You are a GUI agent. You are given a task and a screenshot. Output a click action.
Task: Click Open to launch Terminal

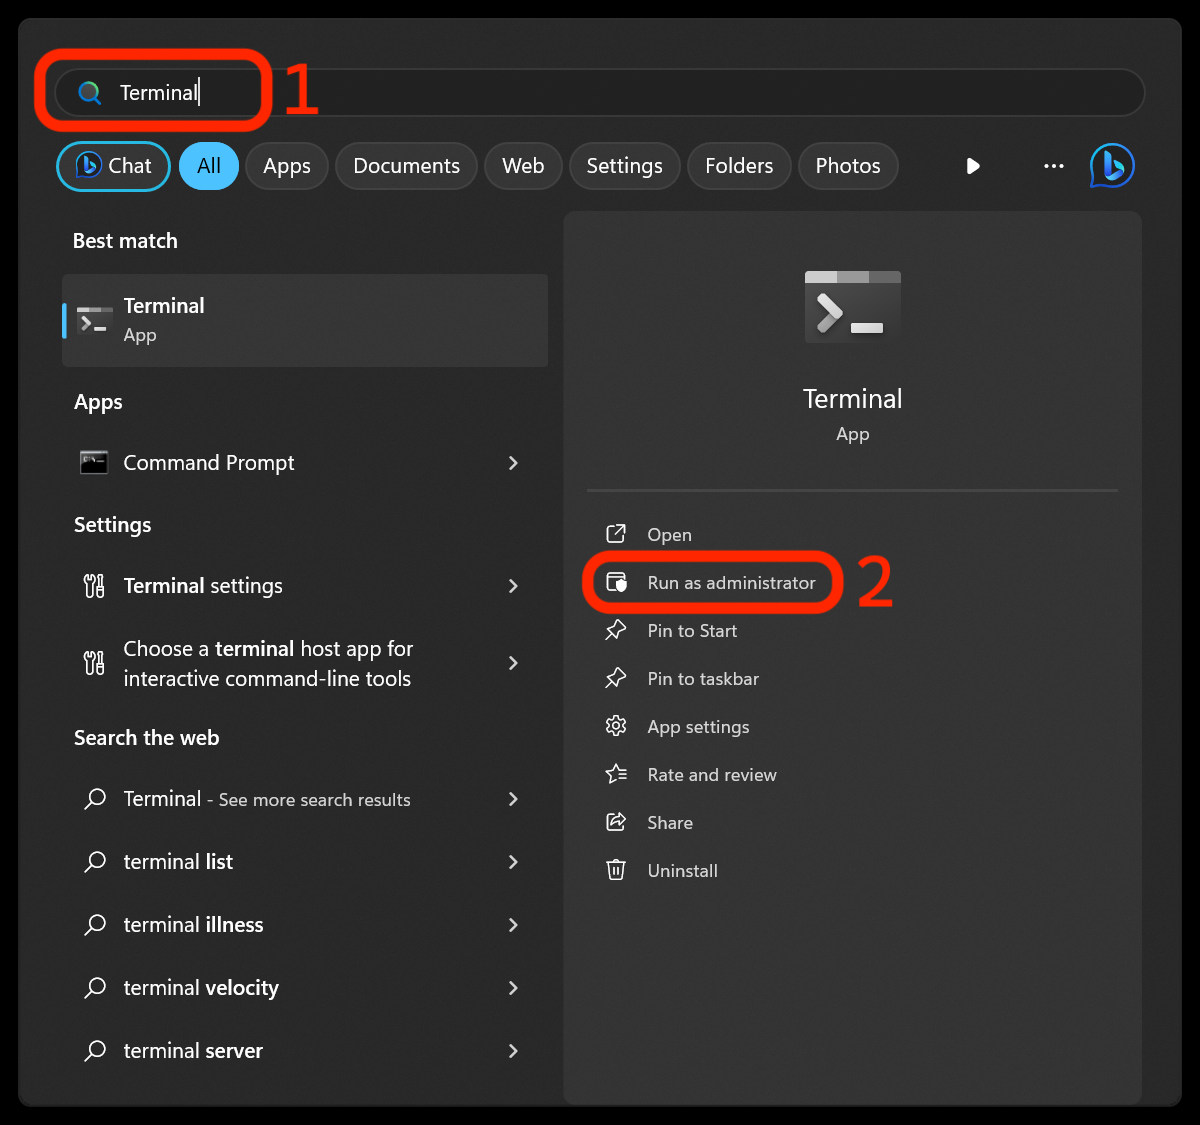pos(668,534)
